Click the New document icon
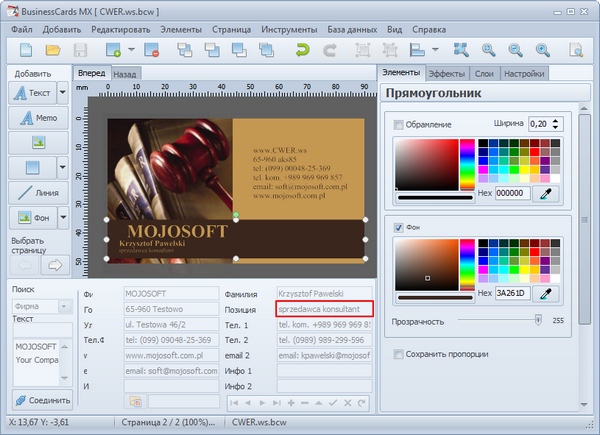 point(25,49)
